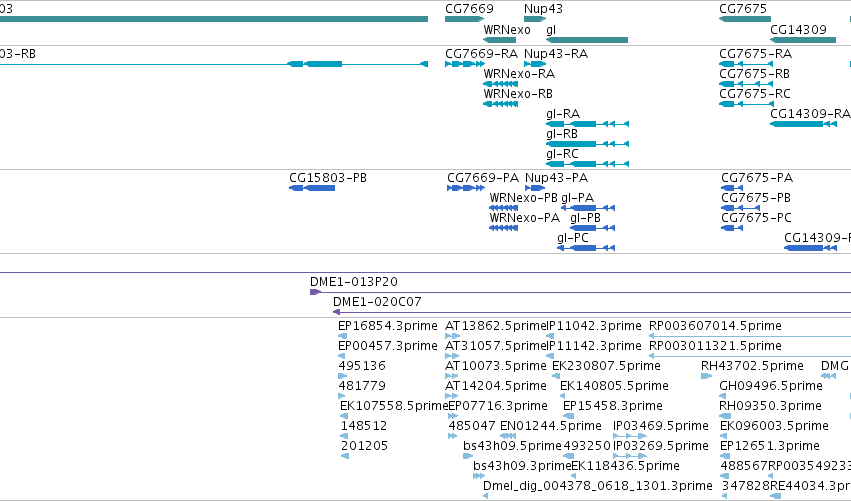The width and height of the screenshot is (851, 501).
Task: Select the 148512 feature label
Action: pos(364,427)
